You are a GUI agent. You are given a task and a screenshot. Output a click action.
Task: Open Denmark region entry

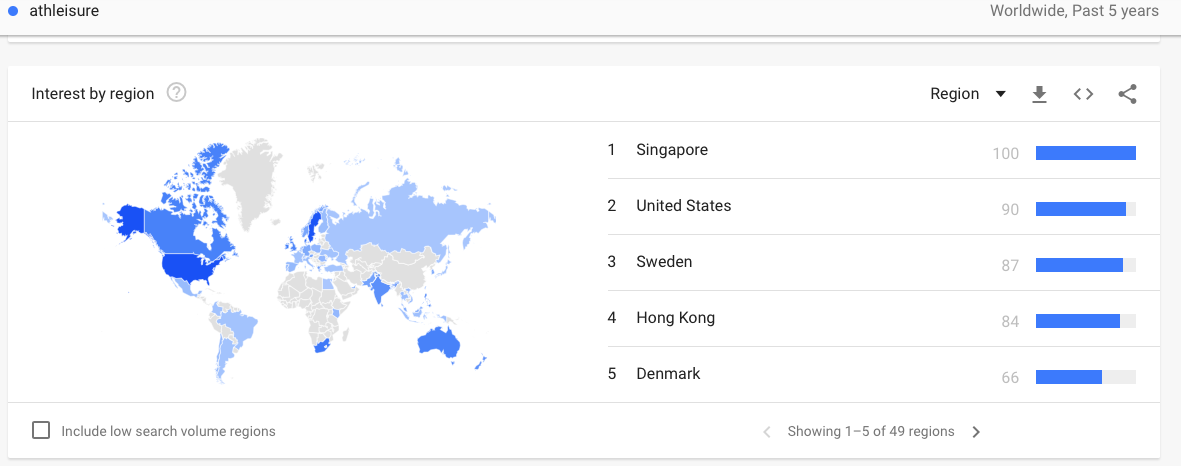tap(668, 374)
